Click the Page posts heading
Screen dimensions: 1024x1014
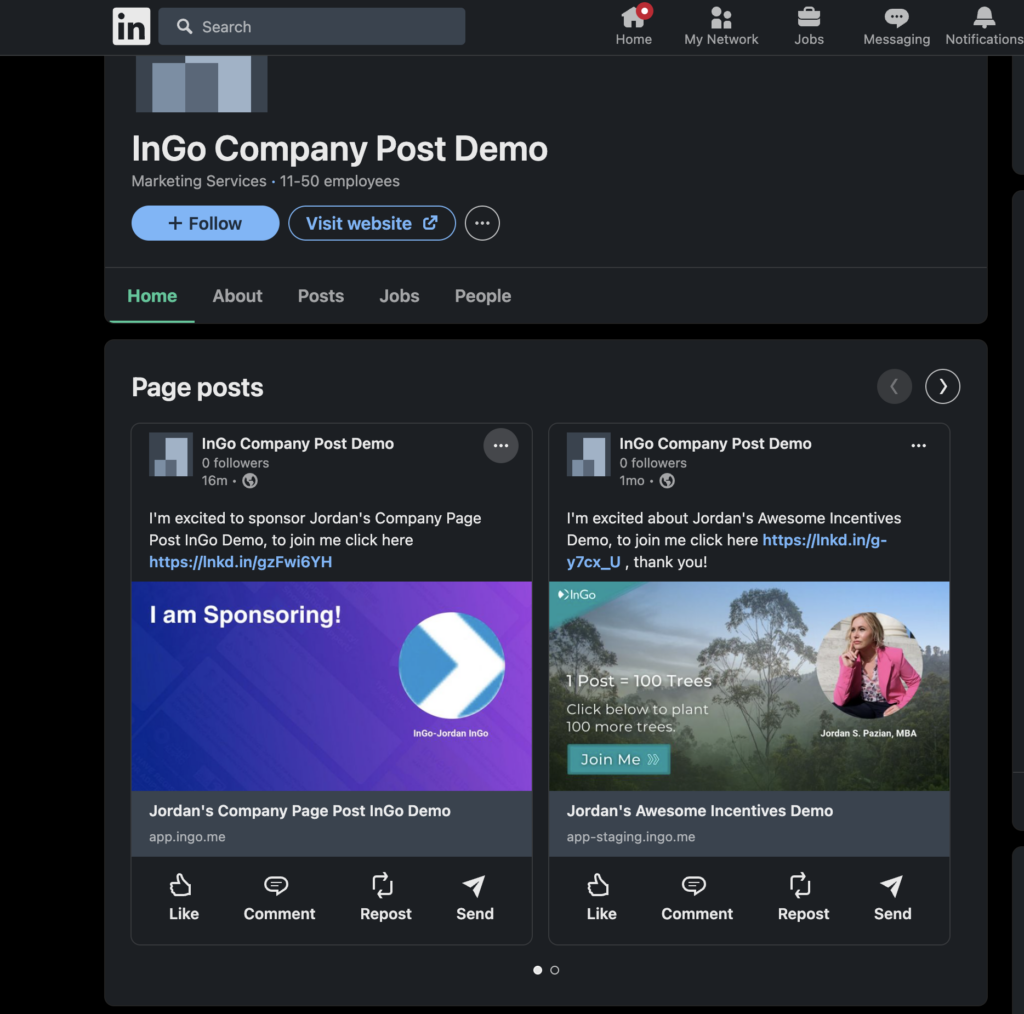click(x=197, y=387)
